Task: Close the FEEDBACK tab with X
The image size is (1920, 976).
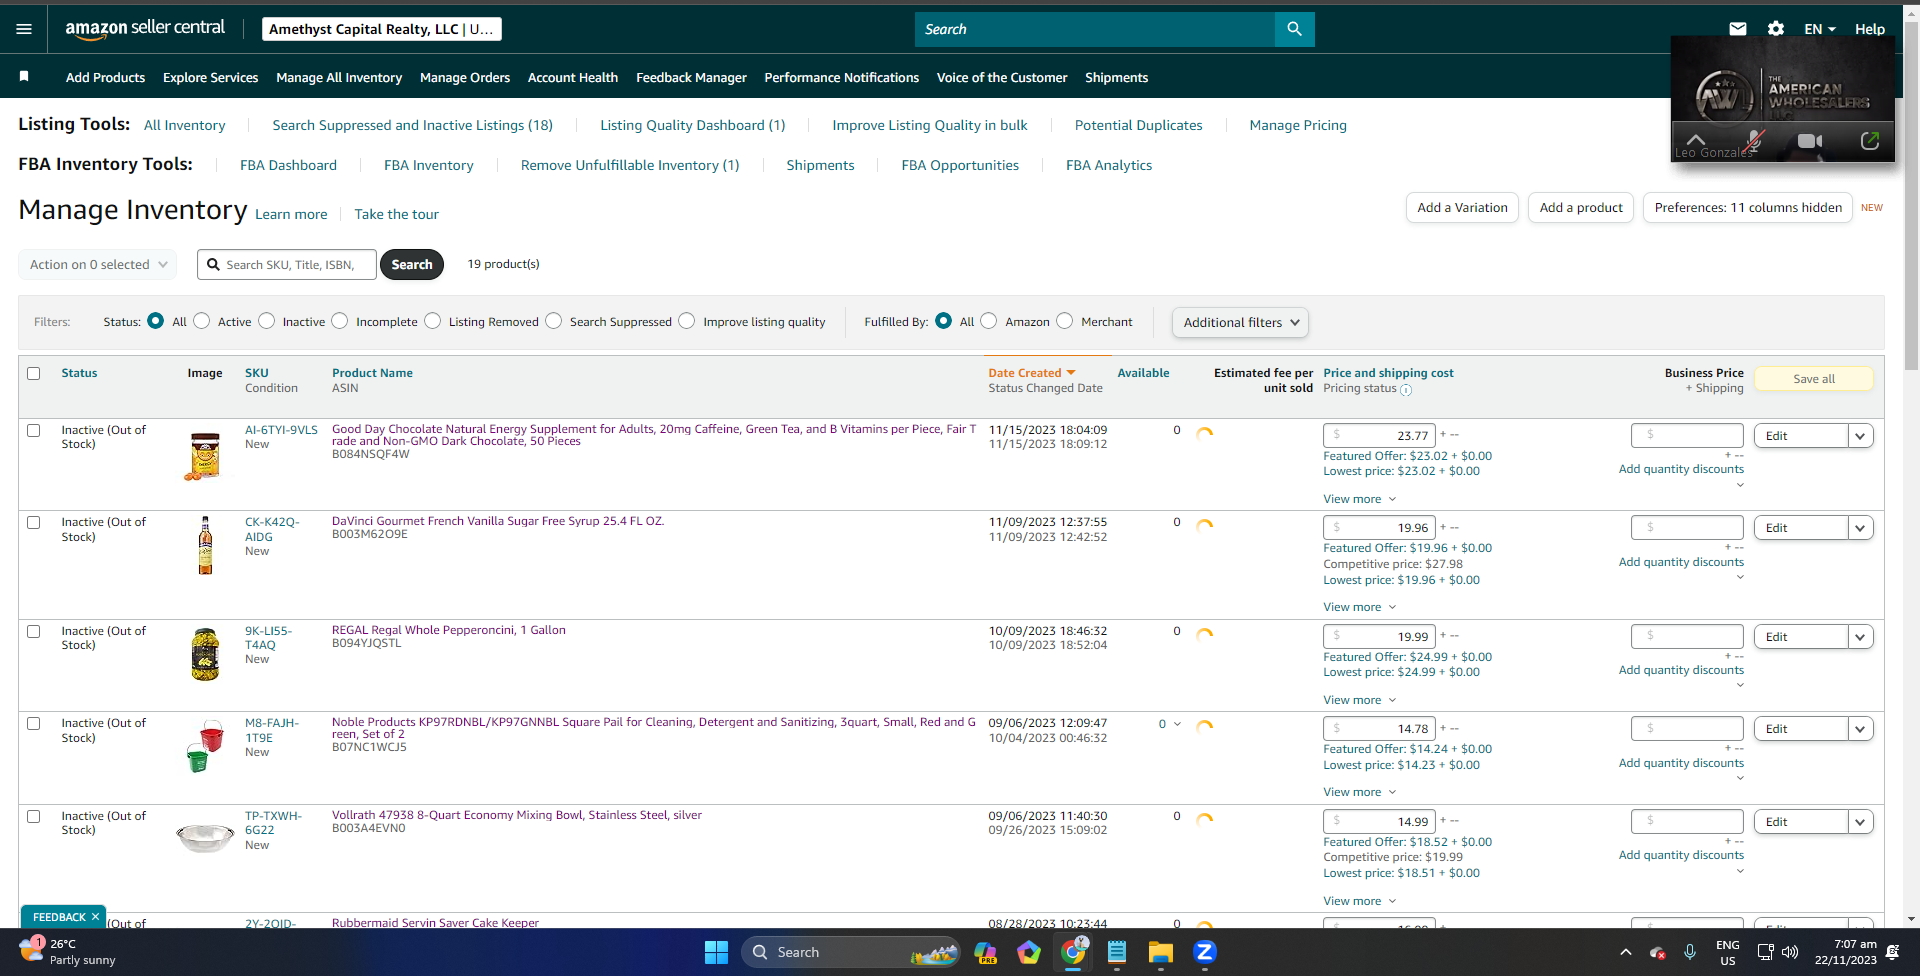Action: click(x=96, y=917)
